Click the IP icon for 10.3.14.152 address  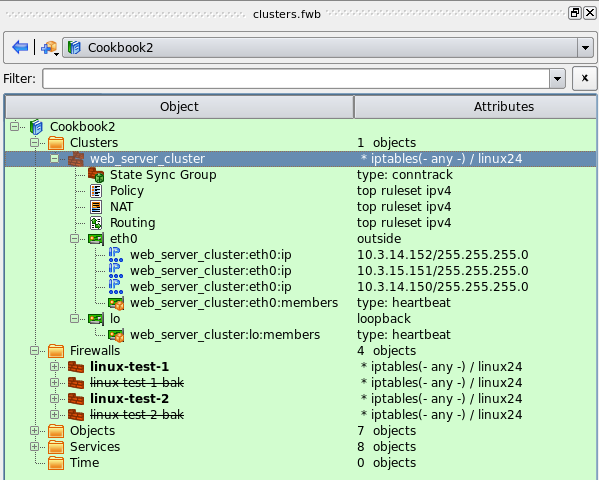pos(116,255)
